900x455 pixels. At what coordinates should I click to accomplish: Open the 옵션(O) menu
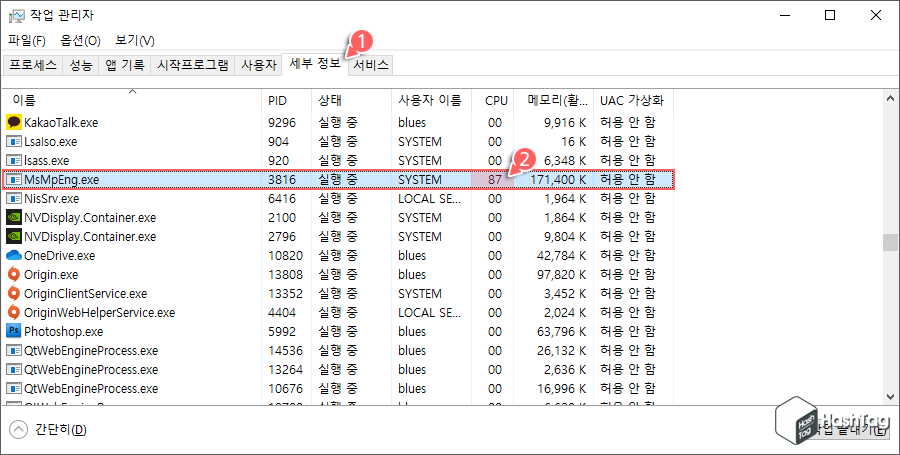pos(80,41)
